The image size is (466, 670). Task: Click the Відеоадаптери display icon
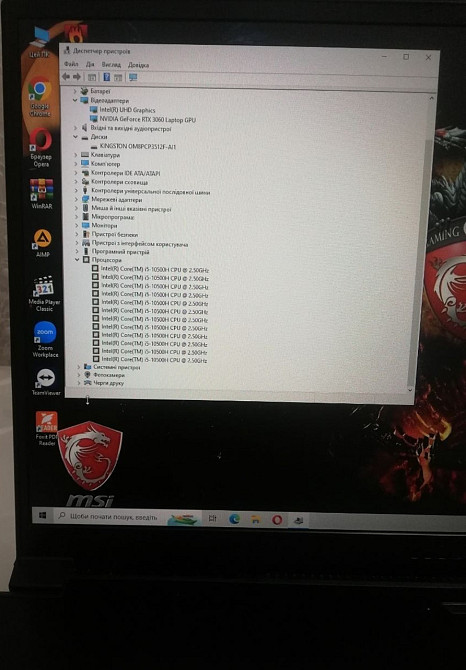[84, 100]
